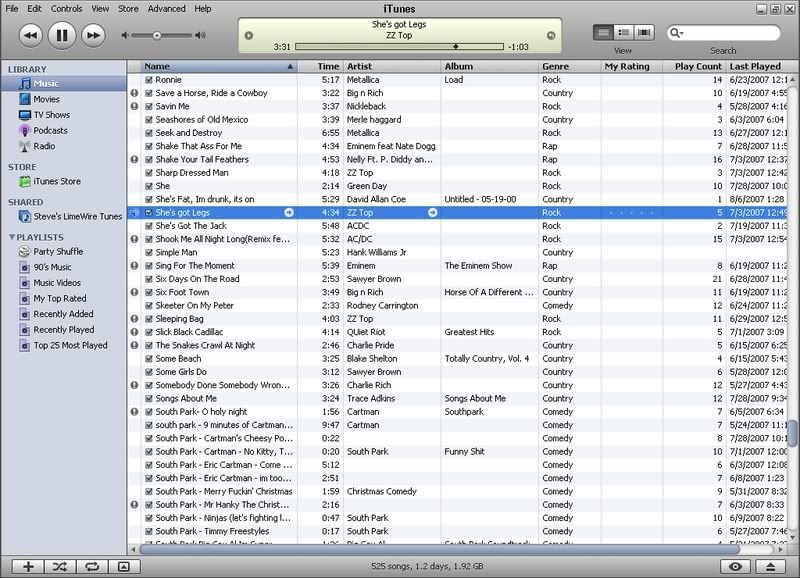This screenshot has height=578, width=800.
Task: Toggle shuffle playback button
Action: [60, 566]
